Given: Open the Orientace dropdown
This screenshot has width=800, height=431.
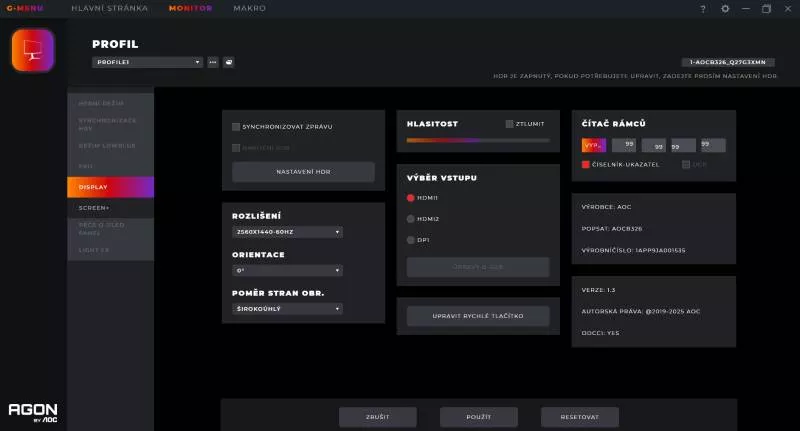Looking at the screenshot, I should tap(287, 270).
